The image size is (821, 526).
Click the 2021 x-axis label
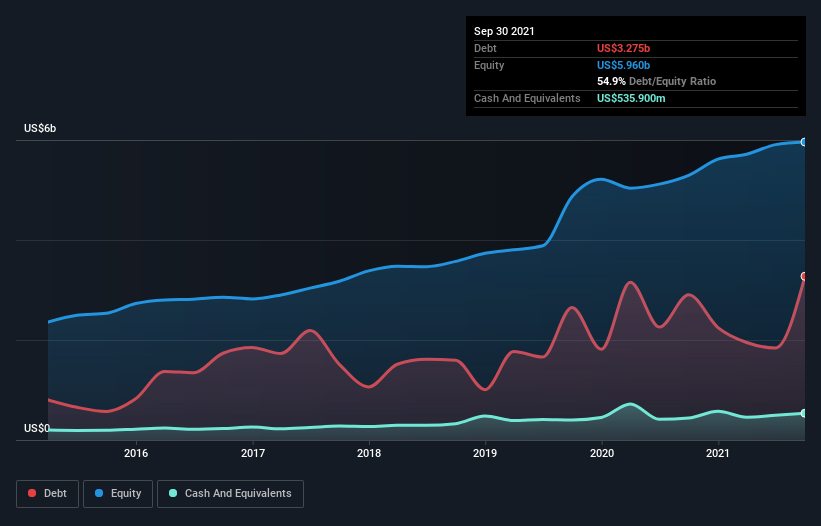pos(718,453)
